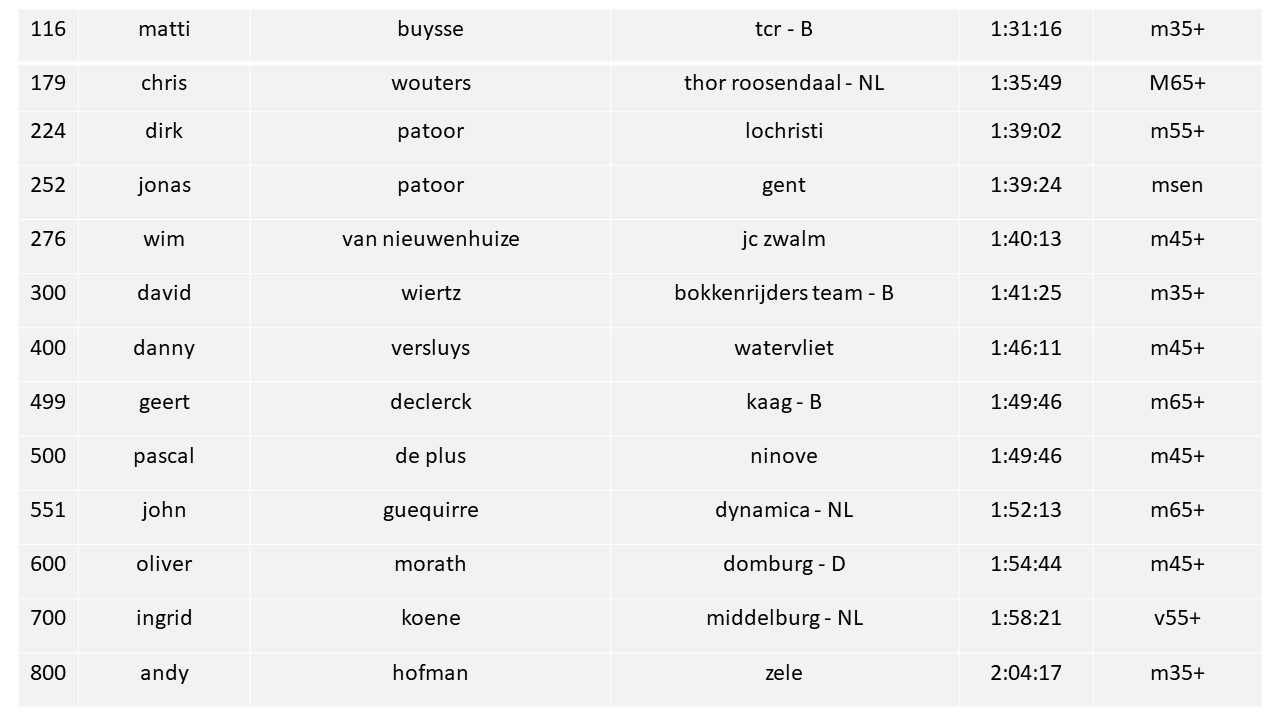Select the cell with rank 116
The image size is (1280, 720).
48,29
